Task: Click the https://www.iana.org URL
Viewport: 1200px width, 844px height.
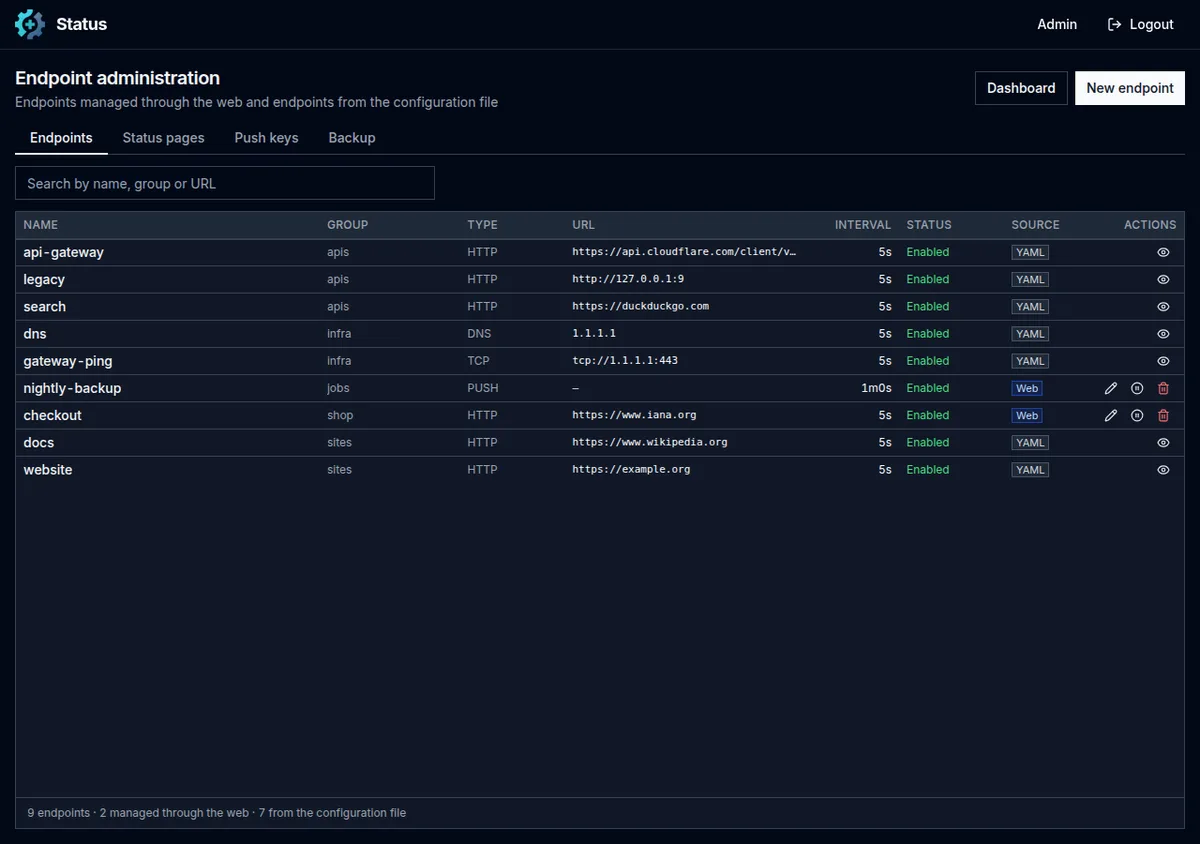Action: 634,415
